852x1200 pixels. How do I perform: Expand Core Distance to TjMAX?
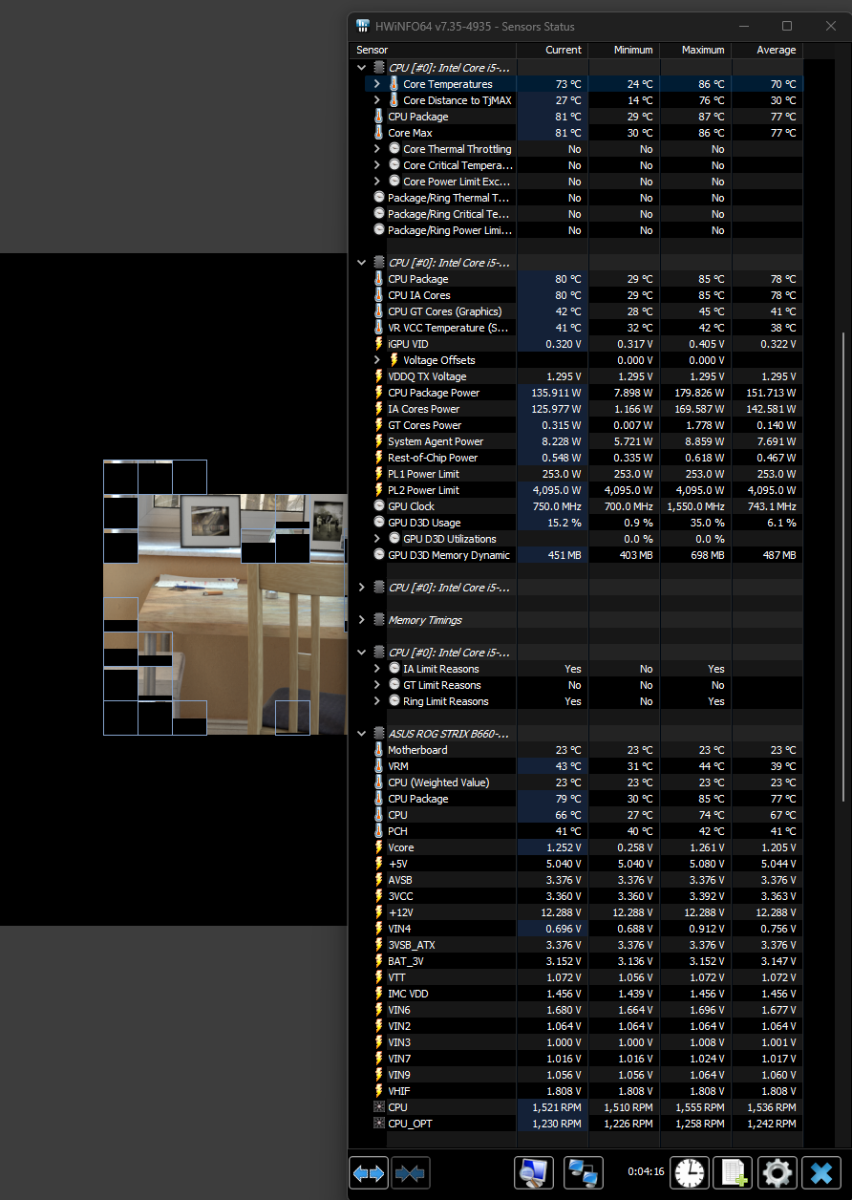pos(377,100)
